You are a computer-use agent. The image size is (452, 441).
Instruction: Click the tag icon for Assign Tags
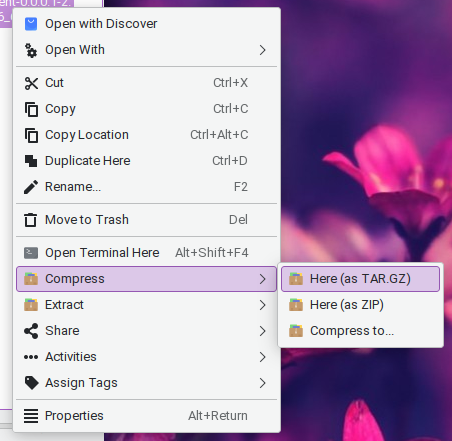click(31, 383)
